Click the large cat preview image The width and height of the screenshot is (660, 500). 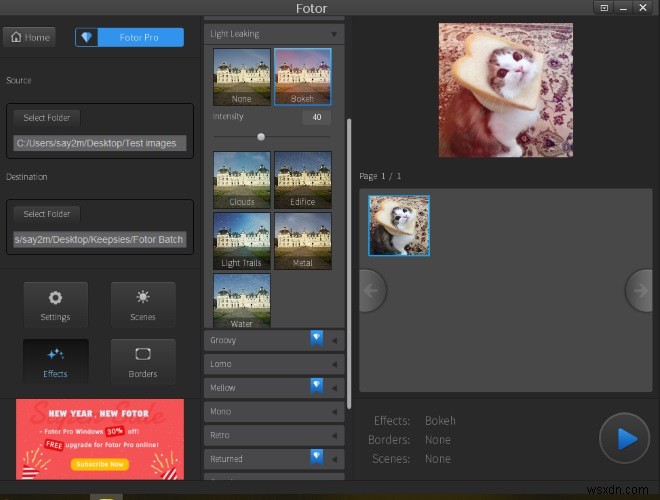[x=506, y=90]
